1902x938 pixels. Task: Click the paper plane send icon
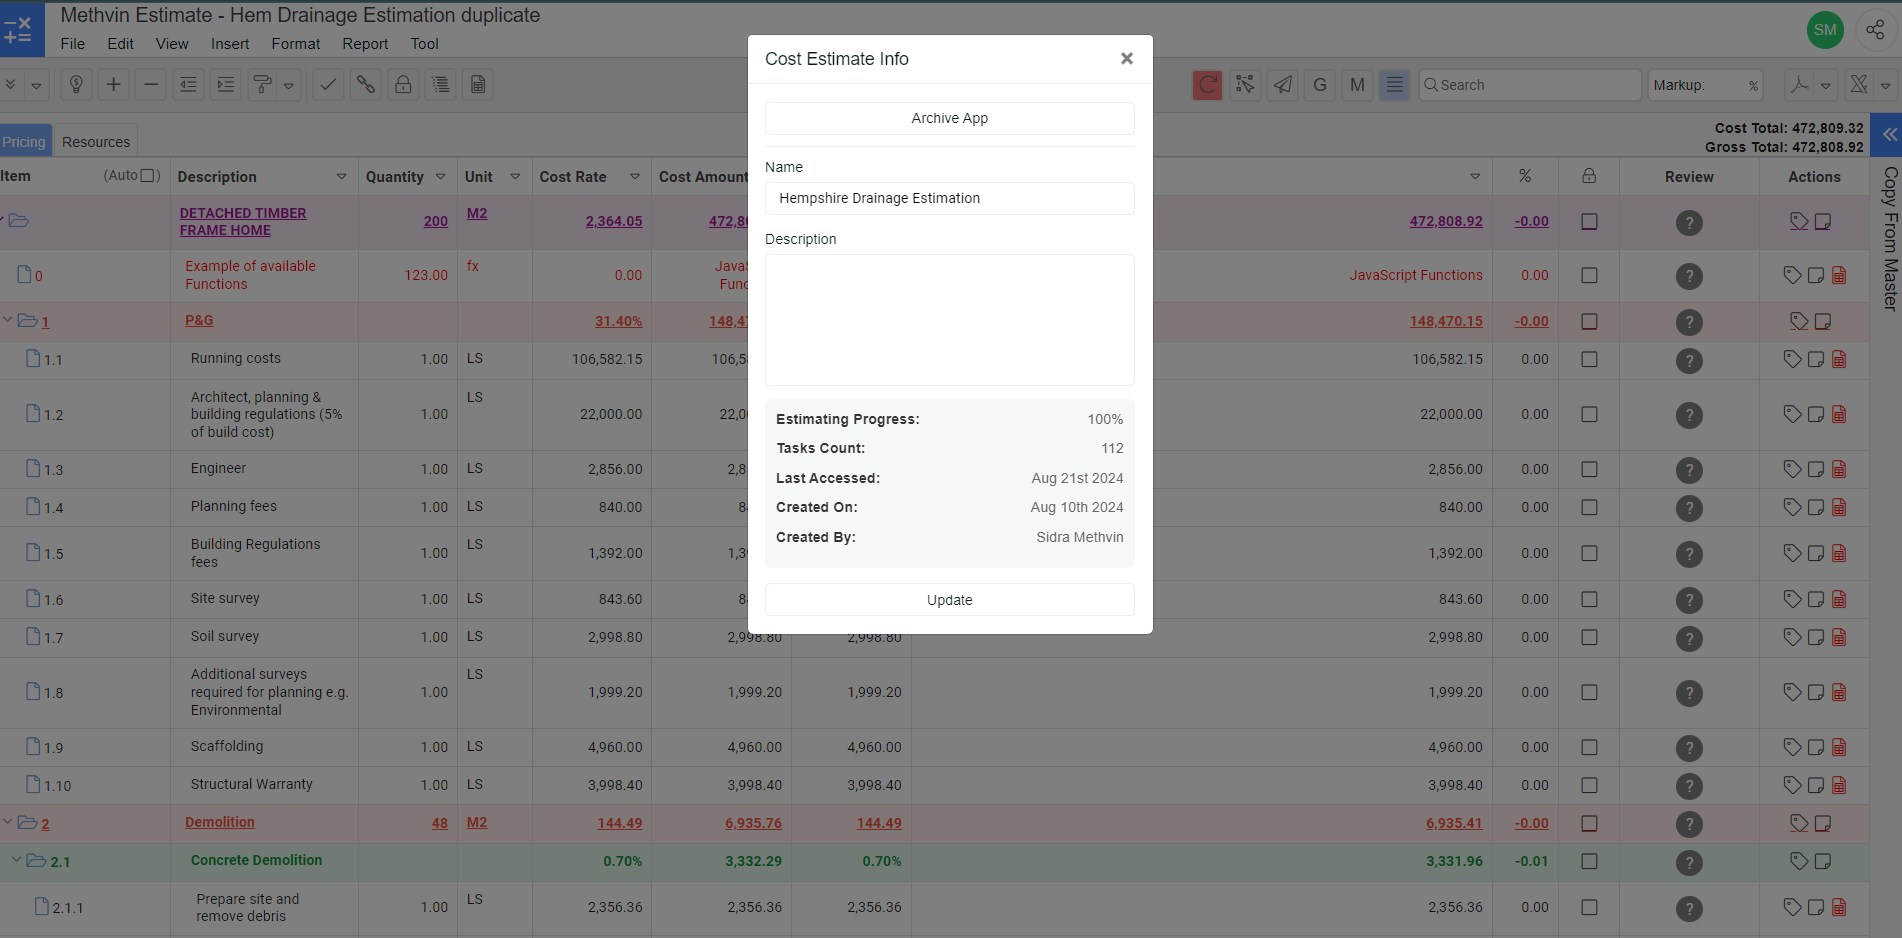(x=1282, y=85)
